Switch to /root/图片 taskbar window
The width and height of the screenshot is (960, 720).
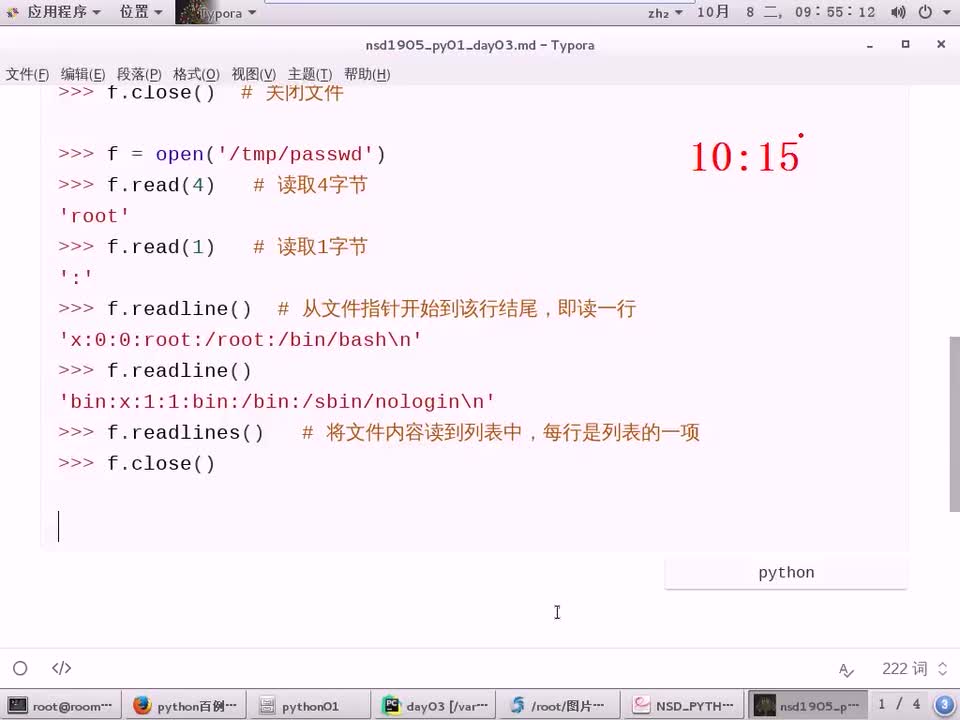pos(559,706)
